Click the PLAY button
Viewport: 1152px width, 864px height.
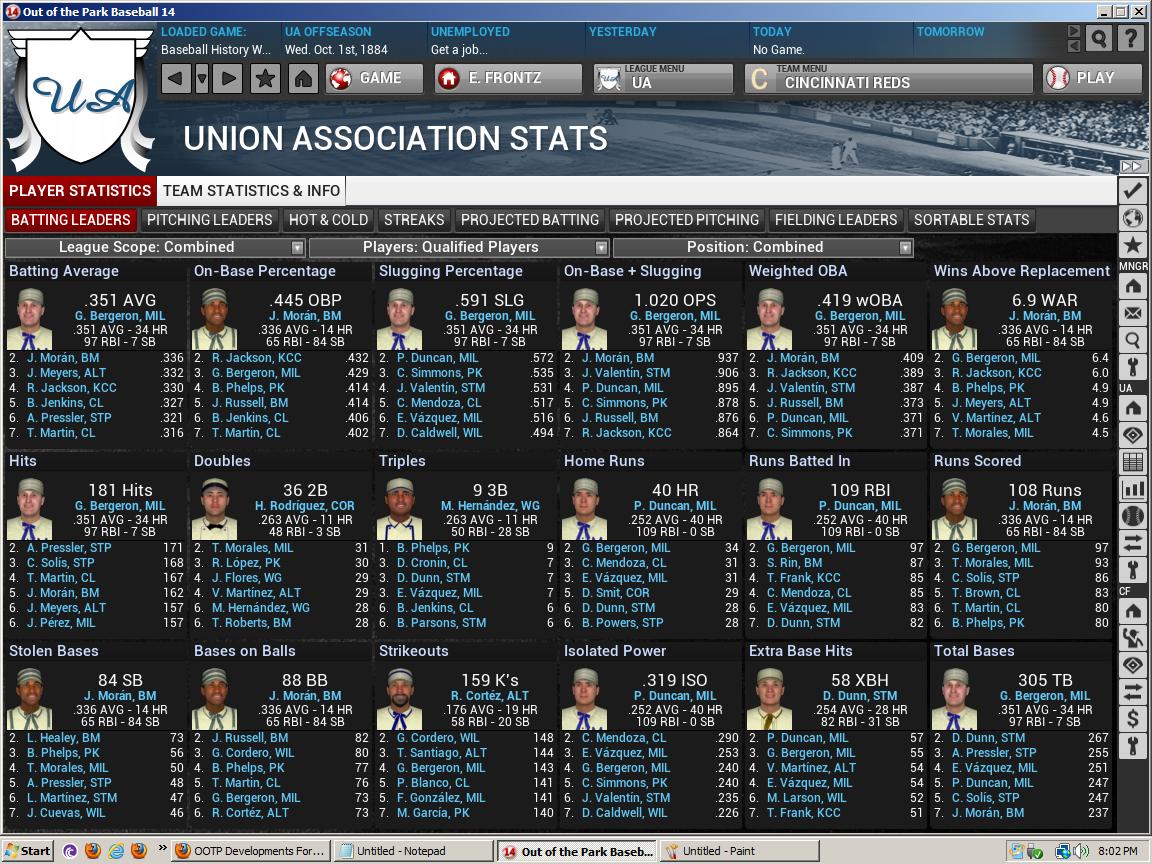tap(1092, 79)
